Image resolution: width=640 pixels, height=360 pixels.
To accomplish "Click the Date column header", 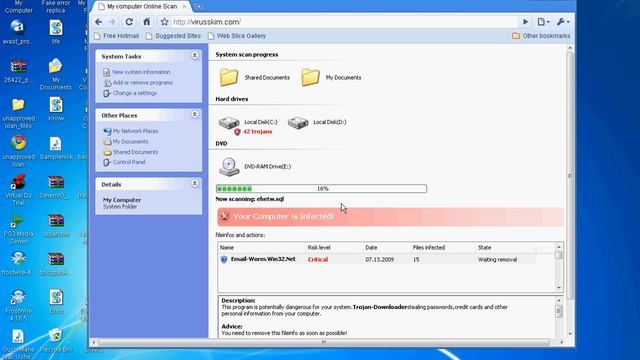I will (x=371, y=248).
